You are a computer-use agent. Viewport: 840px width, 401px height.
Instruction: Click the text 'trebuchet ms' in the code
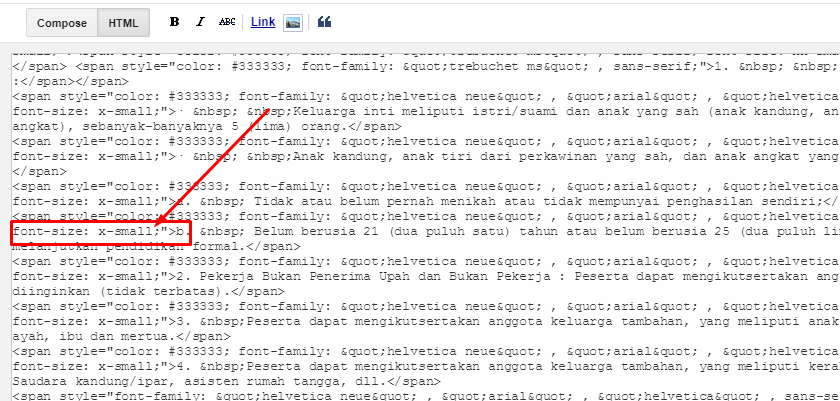tap(497, 66)
